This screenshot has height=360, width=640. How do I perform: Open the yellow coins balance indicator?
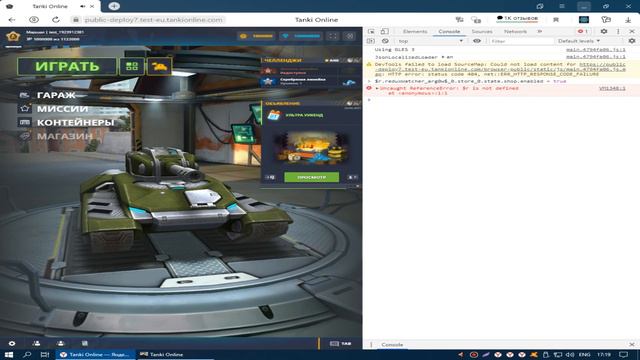(x=256, y=36)
